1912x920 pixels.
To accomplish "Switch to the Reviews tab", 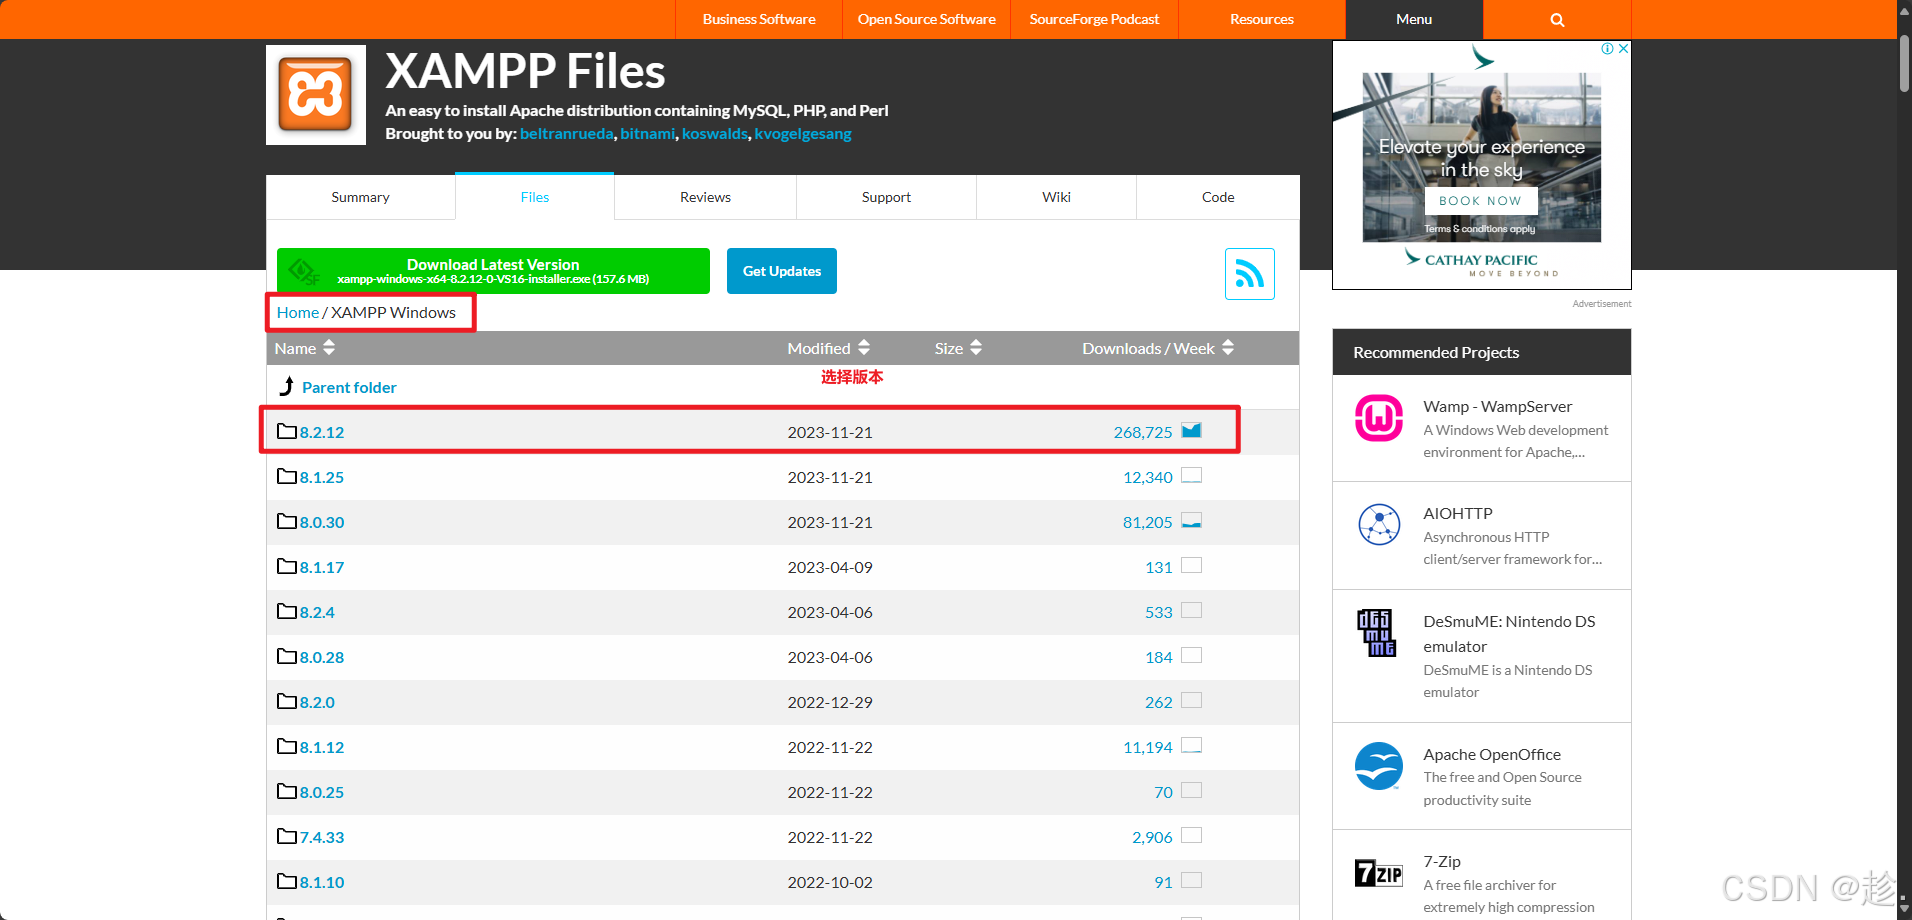I will (705, 197).
